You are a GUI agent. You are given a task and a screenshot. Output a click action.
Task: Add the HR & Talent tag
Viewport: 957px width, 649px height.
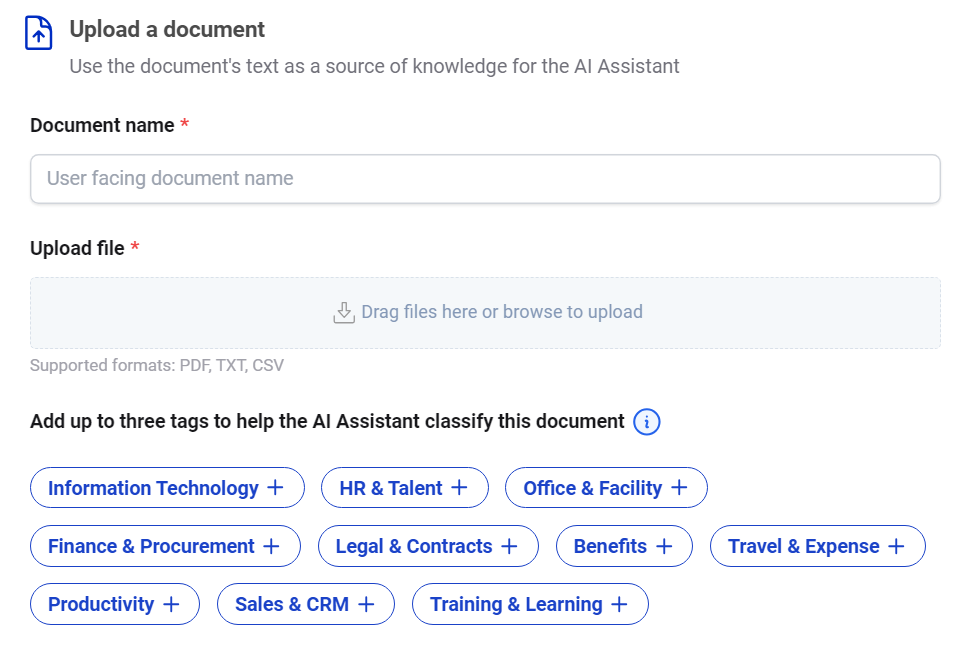coord(405,488)
